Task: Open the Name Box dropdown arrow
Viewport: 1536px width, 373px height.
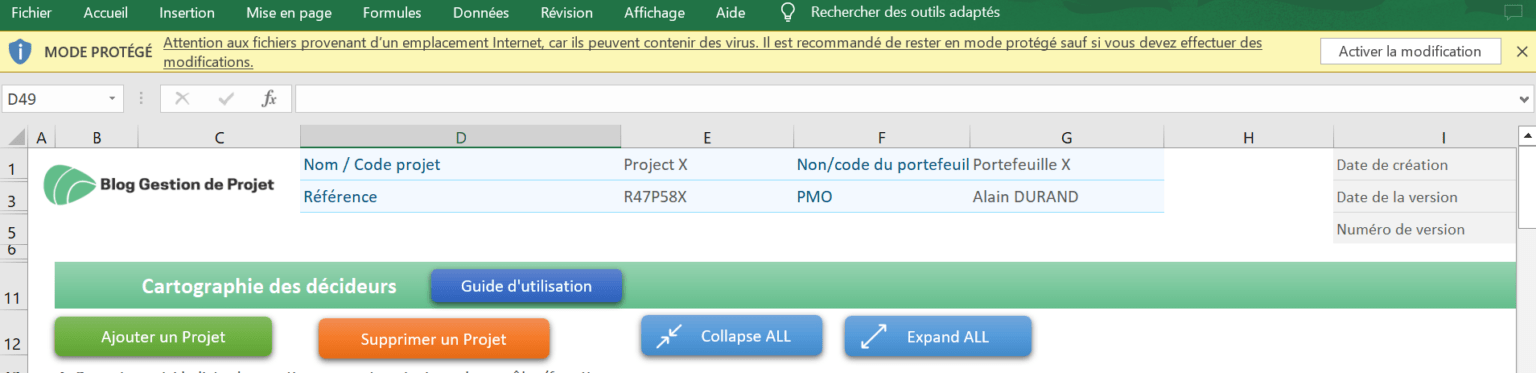Action: pos(111,99)
